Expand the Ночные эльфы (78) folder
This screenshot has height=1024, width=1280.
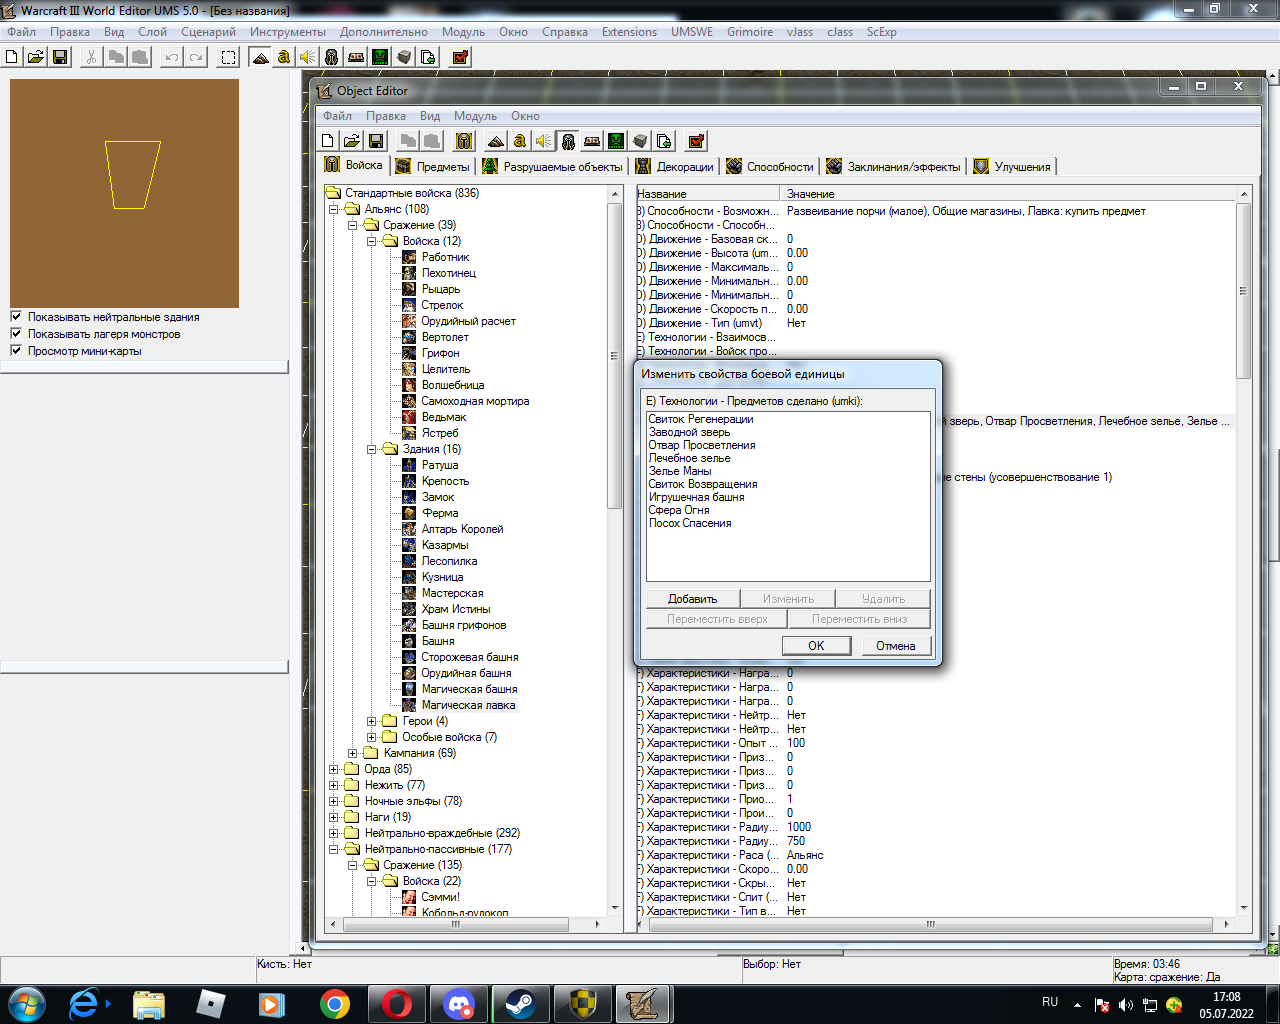[x=334, y=801]
